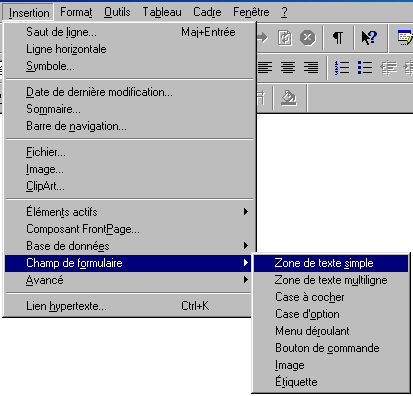This screenshot has height=396, width=413.
Task: Apply a bulleted list
Action: pos(365,68)
